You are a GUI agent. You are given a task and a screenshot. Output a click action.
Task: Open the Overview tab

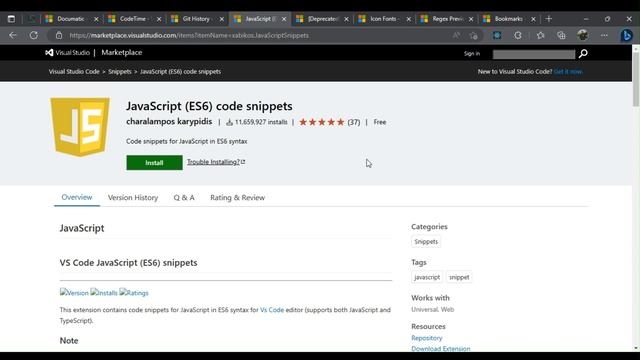coord(77,197)
